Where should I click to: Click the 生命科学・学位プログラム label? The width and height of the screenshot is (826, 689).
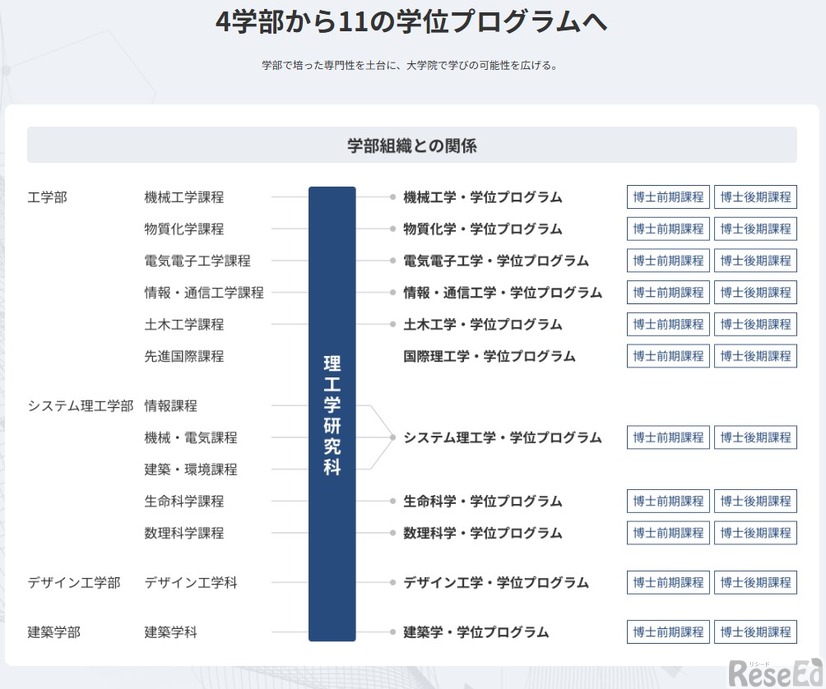point(483,501)
